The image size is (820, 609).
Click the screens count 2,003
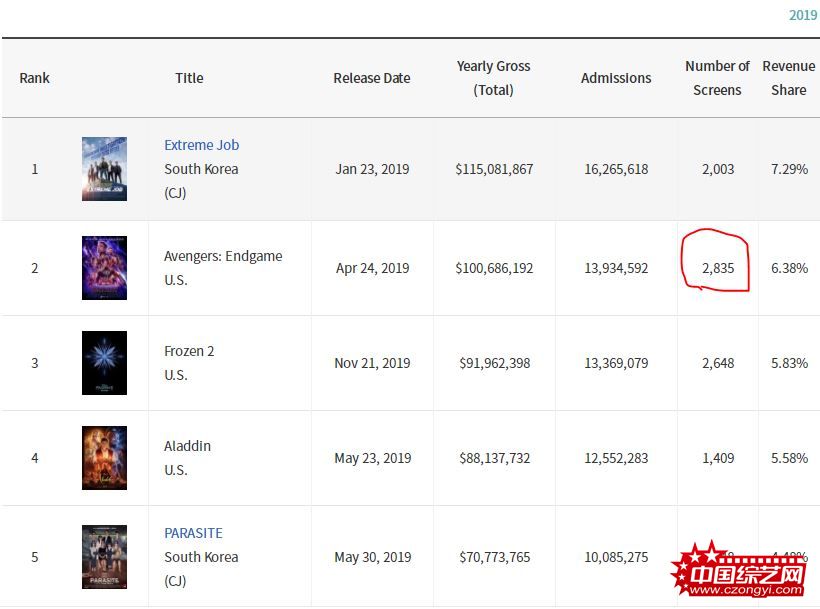[718, 169]
